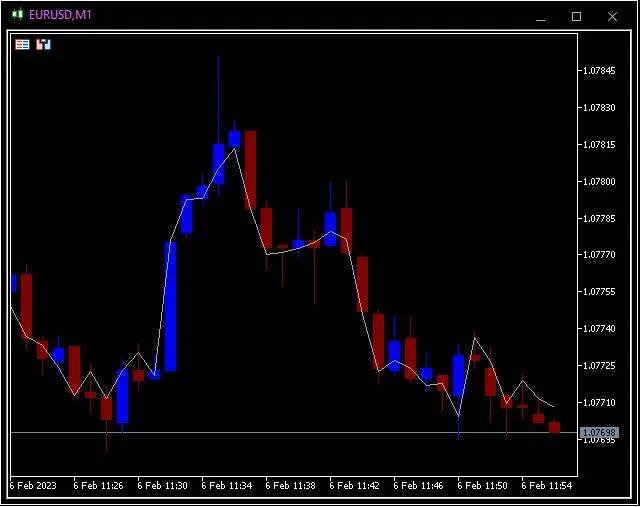Click the 6 Feb 2023 date label
The height and width of the screenshot is (507, 640).
coord(34,486)
